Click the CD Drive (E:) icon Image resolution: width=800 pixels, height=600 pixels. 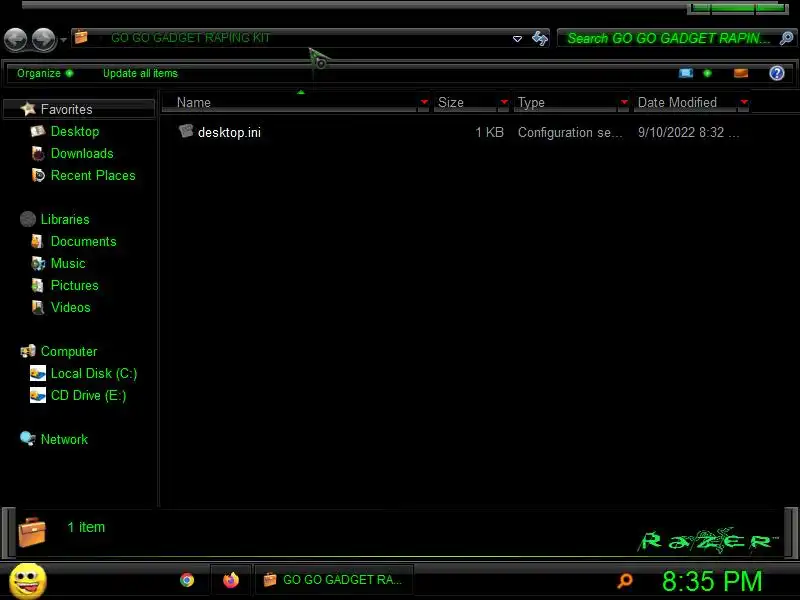[38, 395]
